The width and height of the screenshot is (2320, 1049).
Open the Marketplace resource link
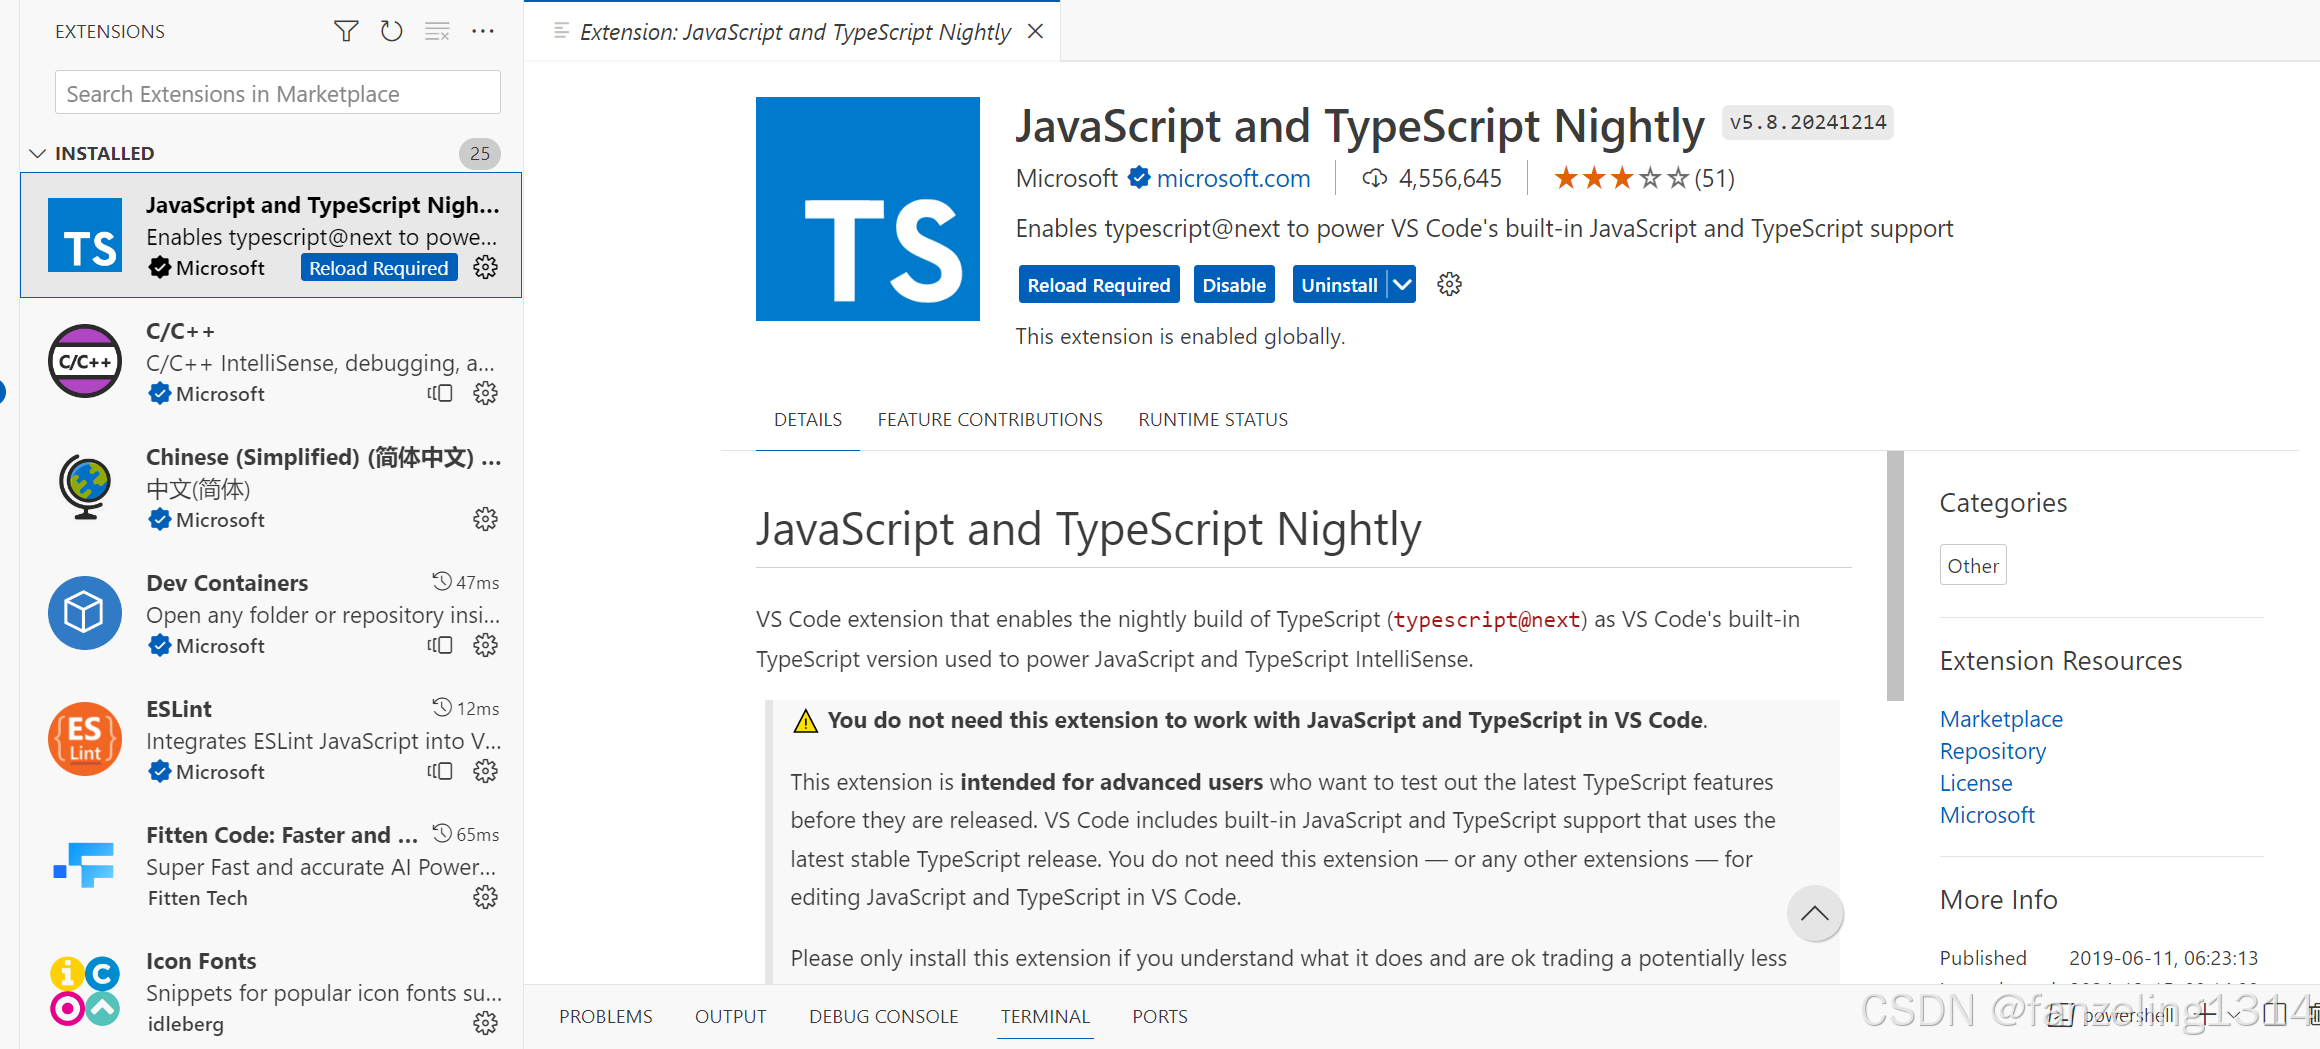[x=2001, y=719]
